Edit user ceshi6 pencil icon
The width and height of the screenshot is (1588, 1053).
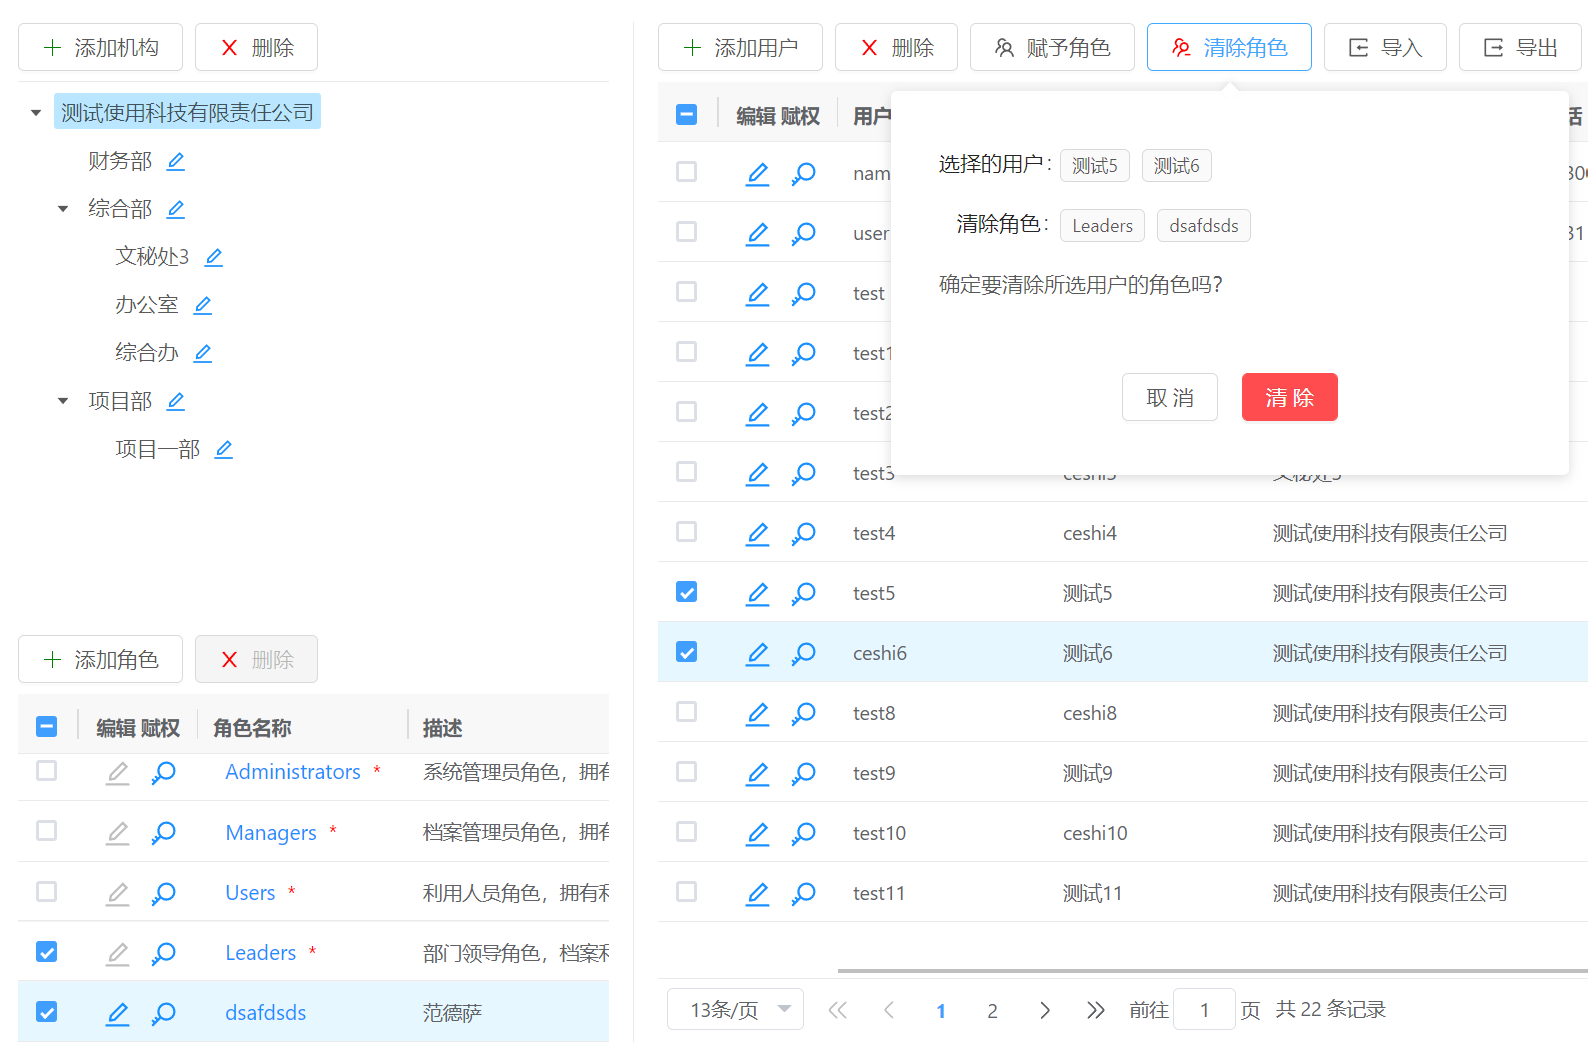tap(758, 653)
